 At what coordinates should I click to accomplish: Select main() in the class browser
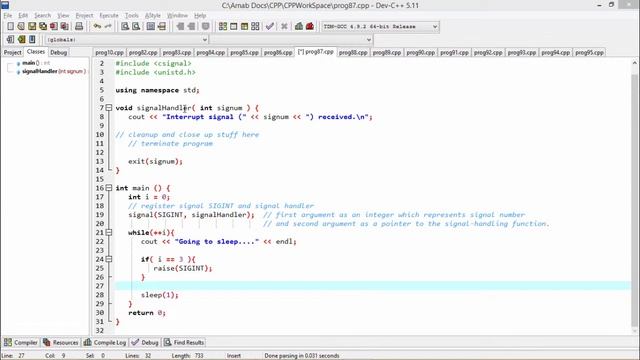33,63
